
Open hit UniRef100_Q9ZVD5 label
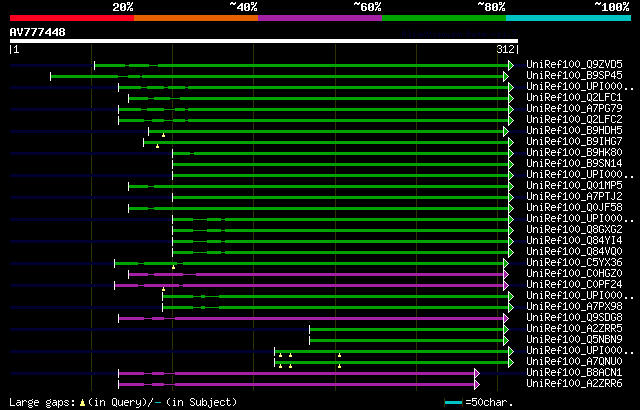[x=574, y=64]
